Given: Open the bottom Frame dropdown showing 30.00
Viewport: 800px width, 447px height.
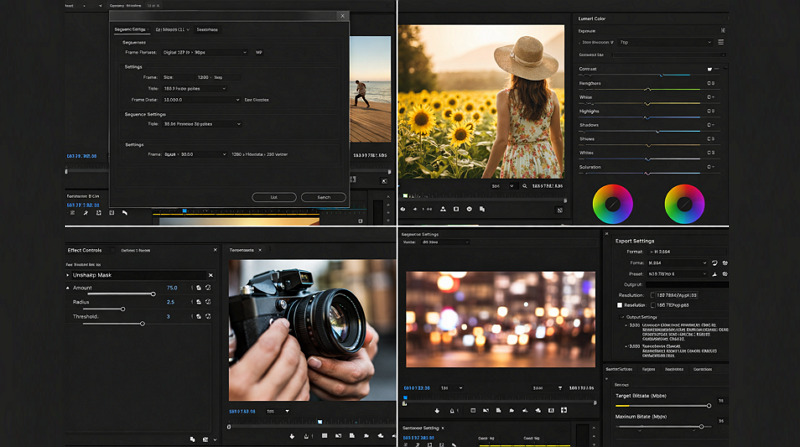Looking at the screenshot, I should tap(195, 154).
